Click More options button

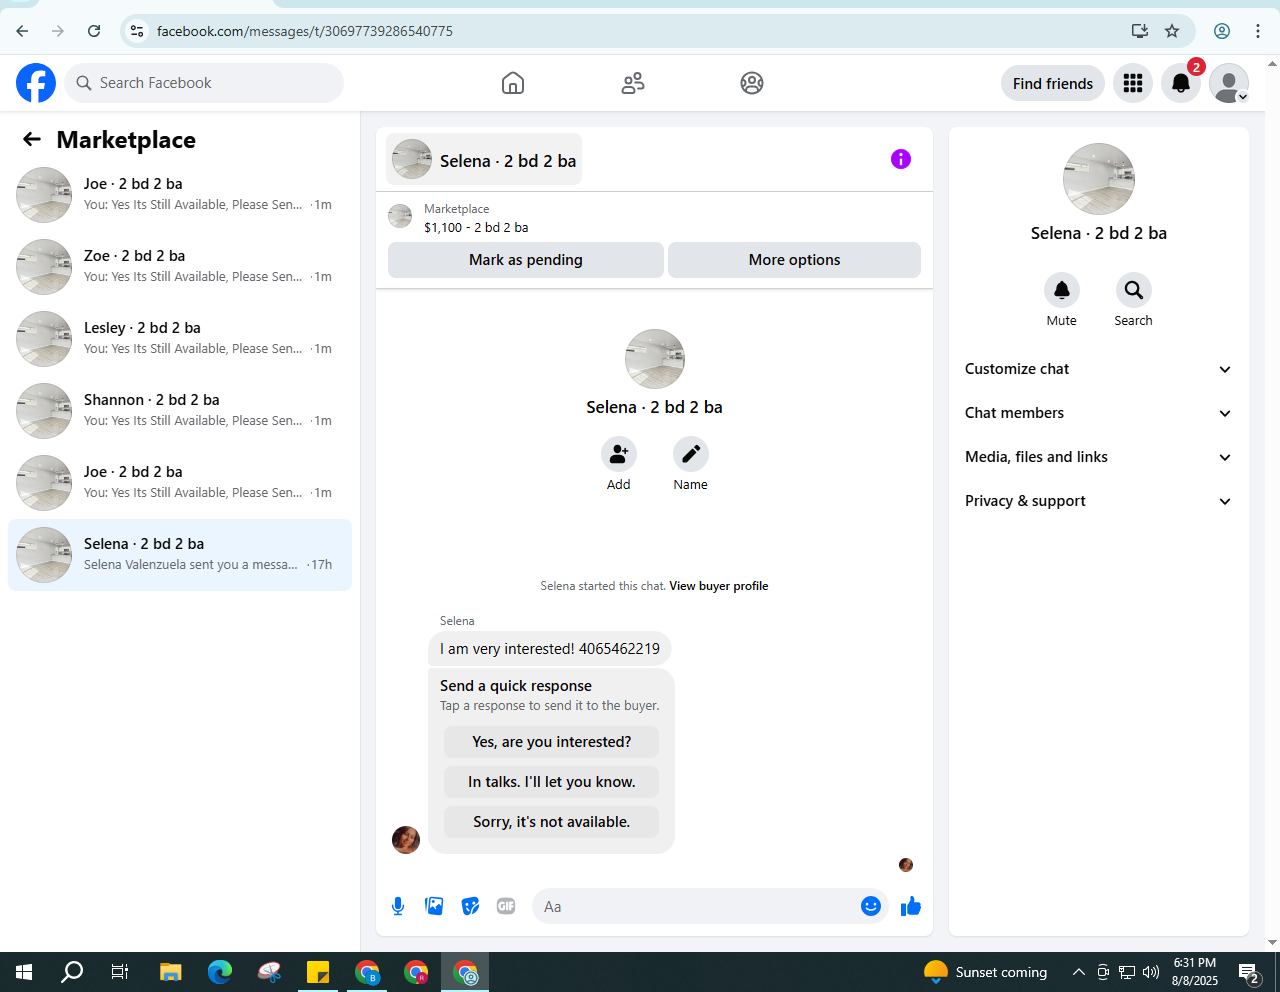[x=794, y=260]
